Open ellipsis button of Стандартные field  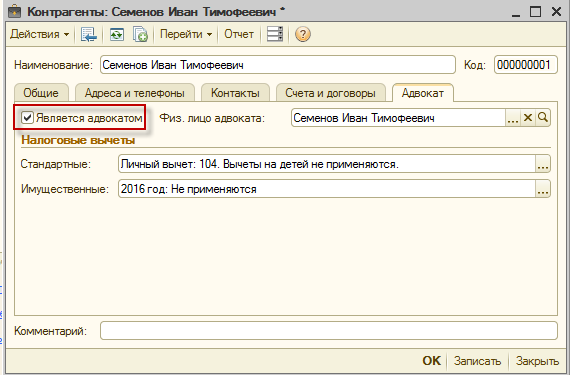tap(543, 164)
